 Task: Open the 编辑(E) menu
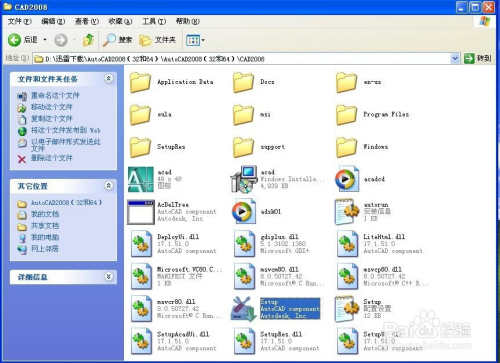click(53, 22)
